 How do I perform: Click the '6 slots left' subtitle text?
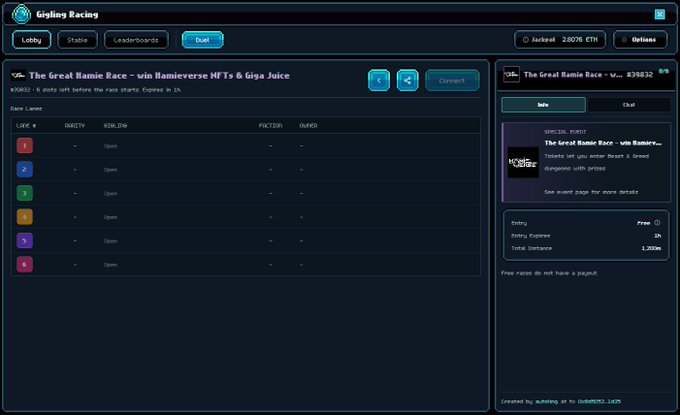pos(95,90)
